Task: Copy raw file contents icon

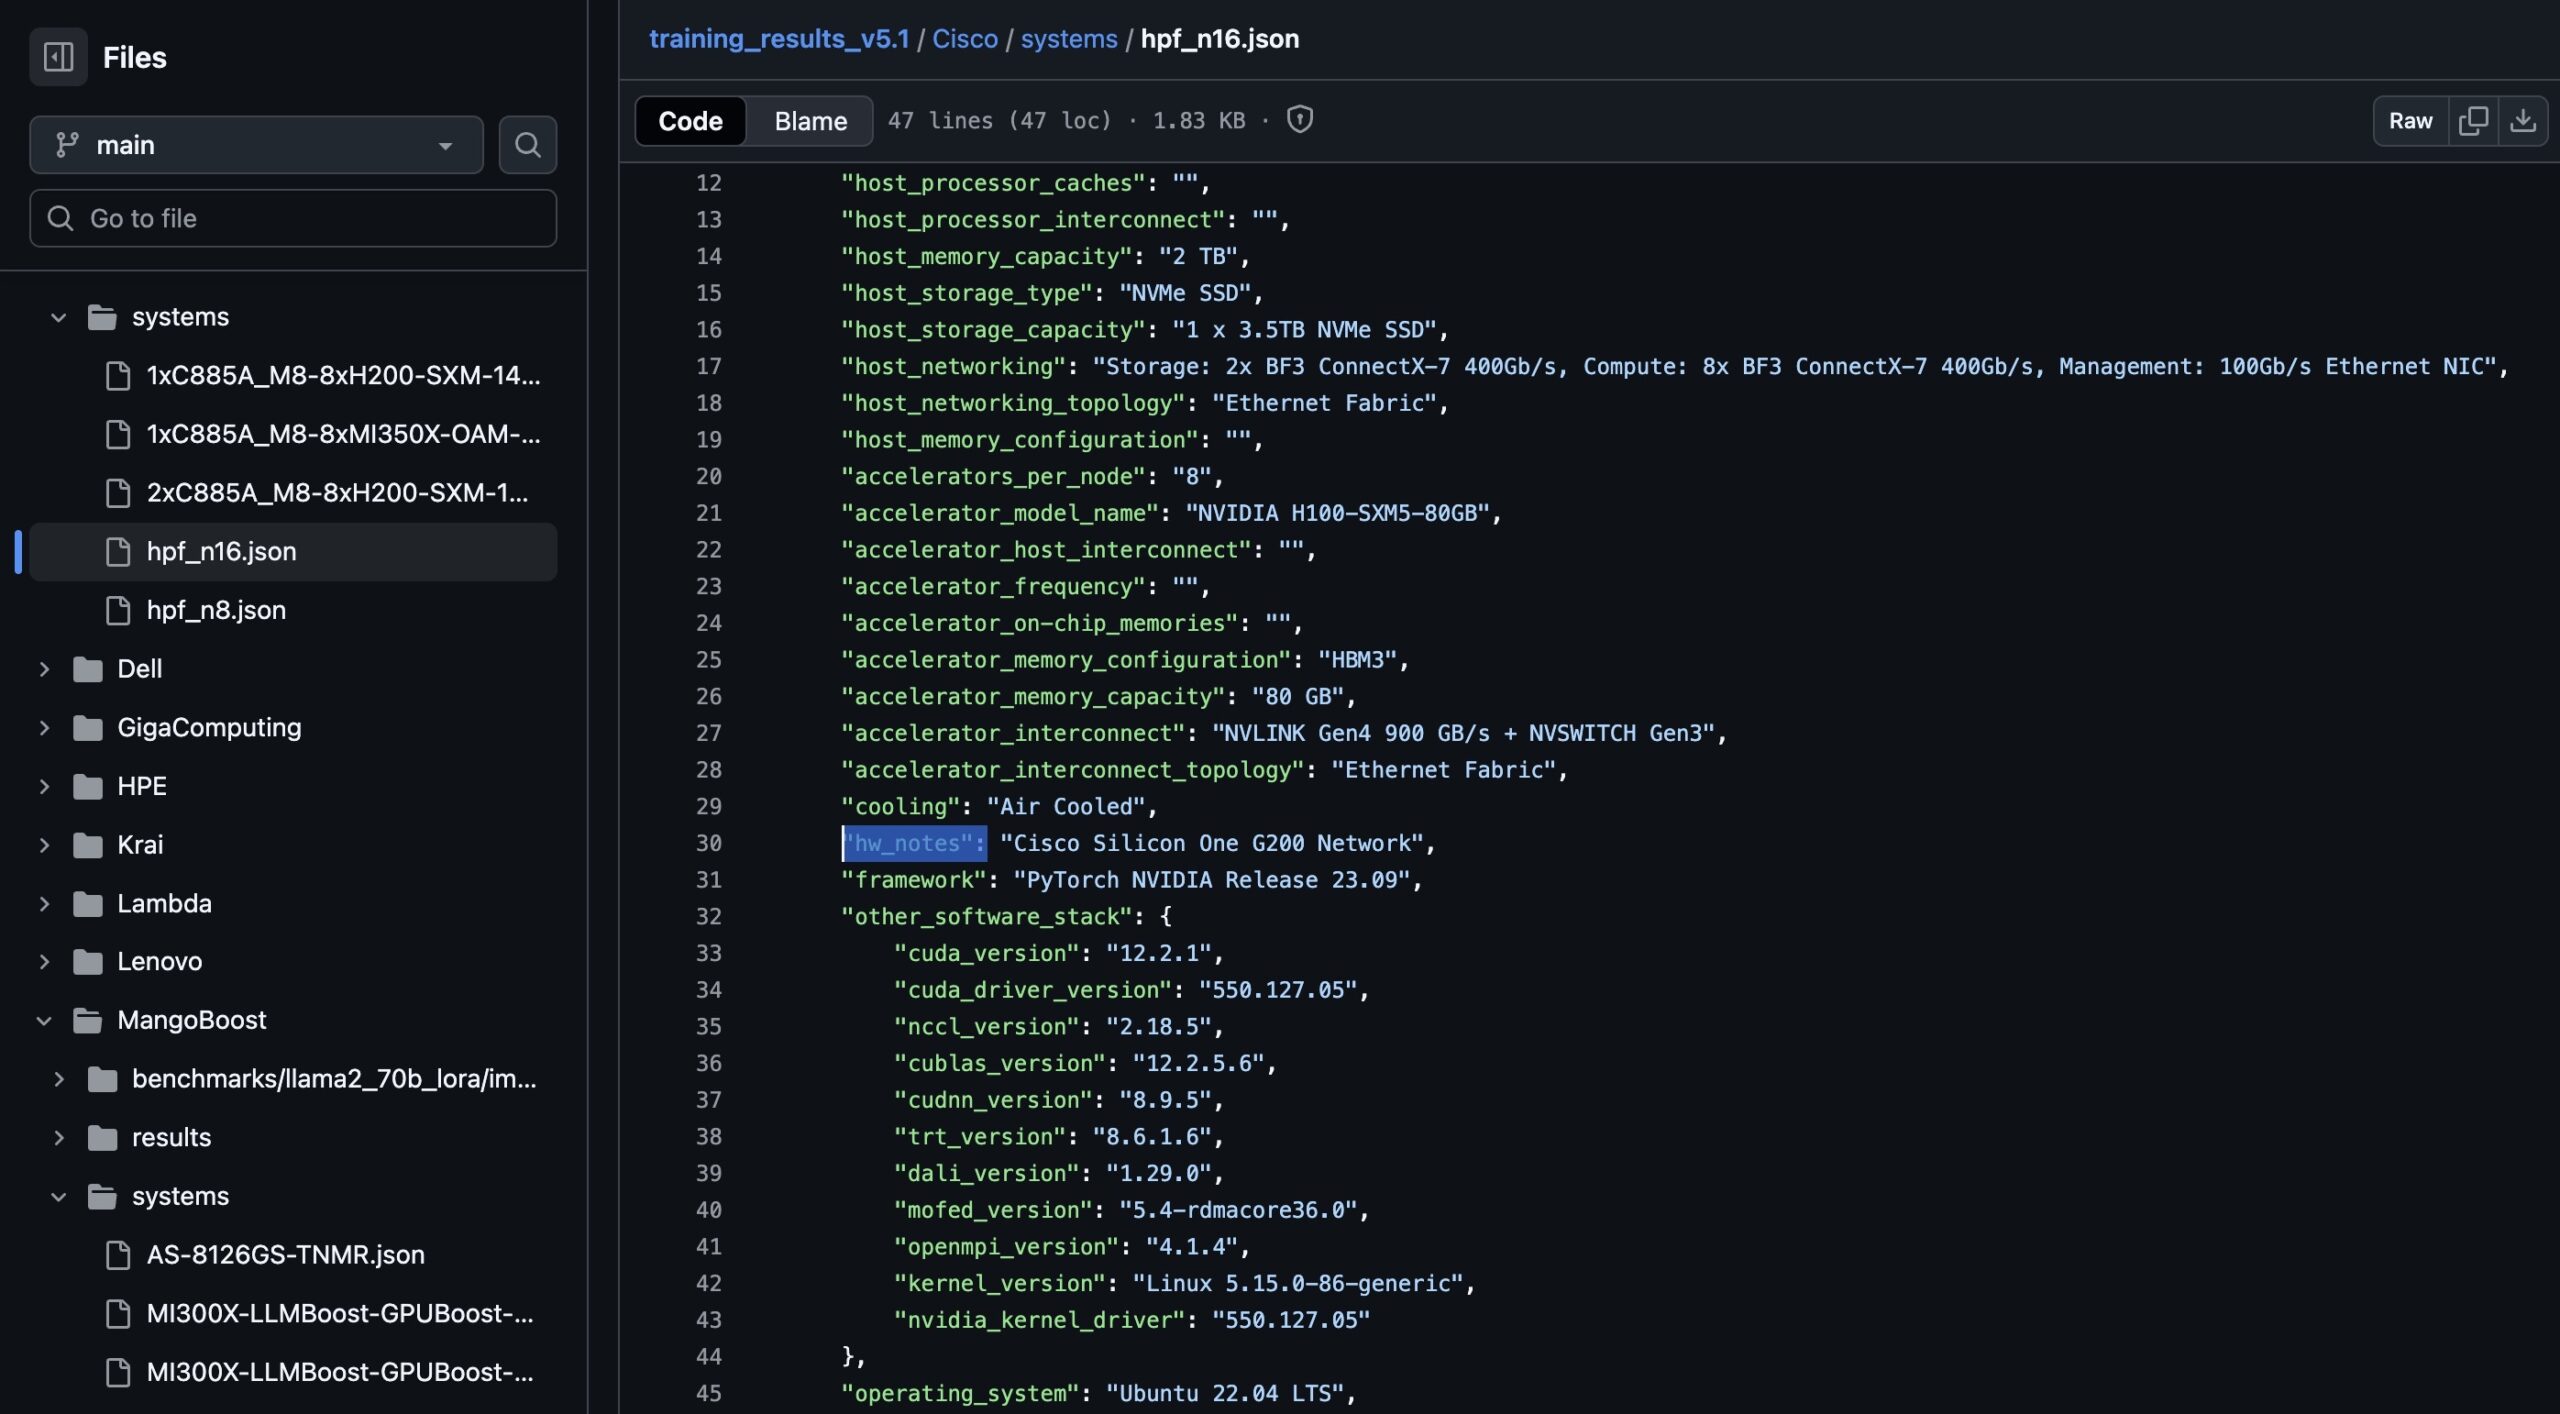Action: (x=2473, y=121)
